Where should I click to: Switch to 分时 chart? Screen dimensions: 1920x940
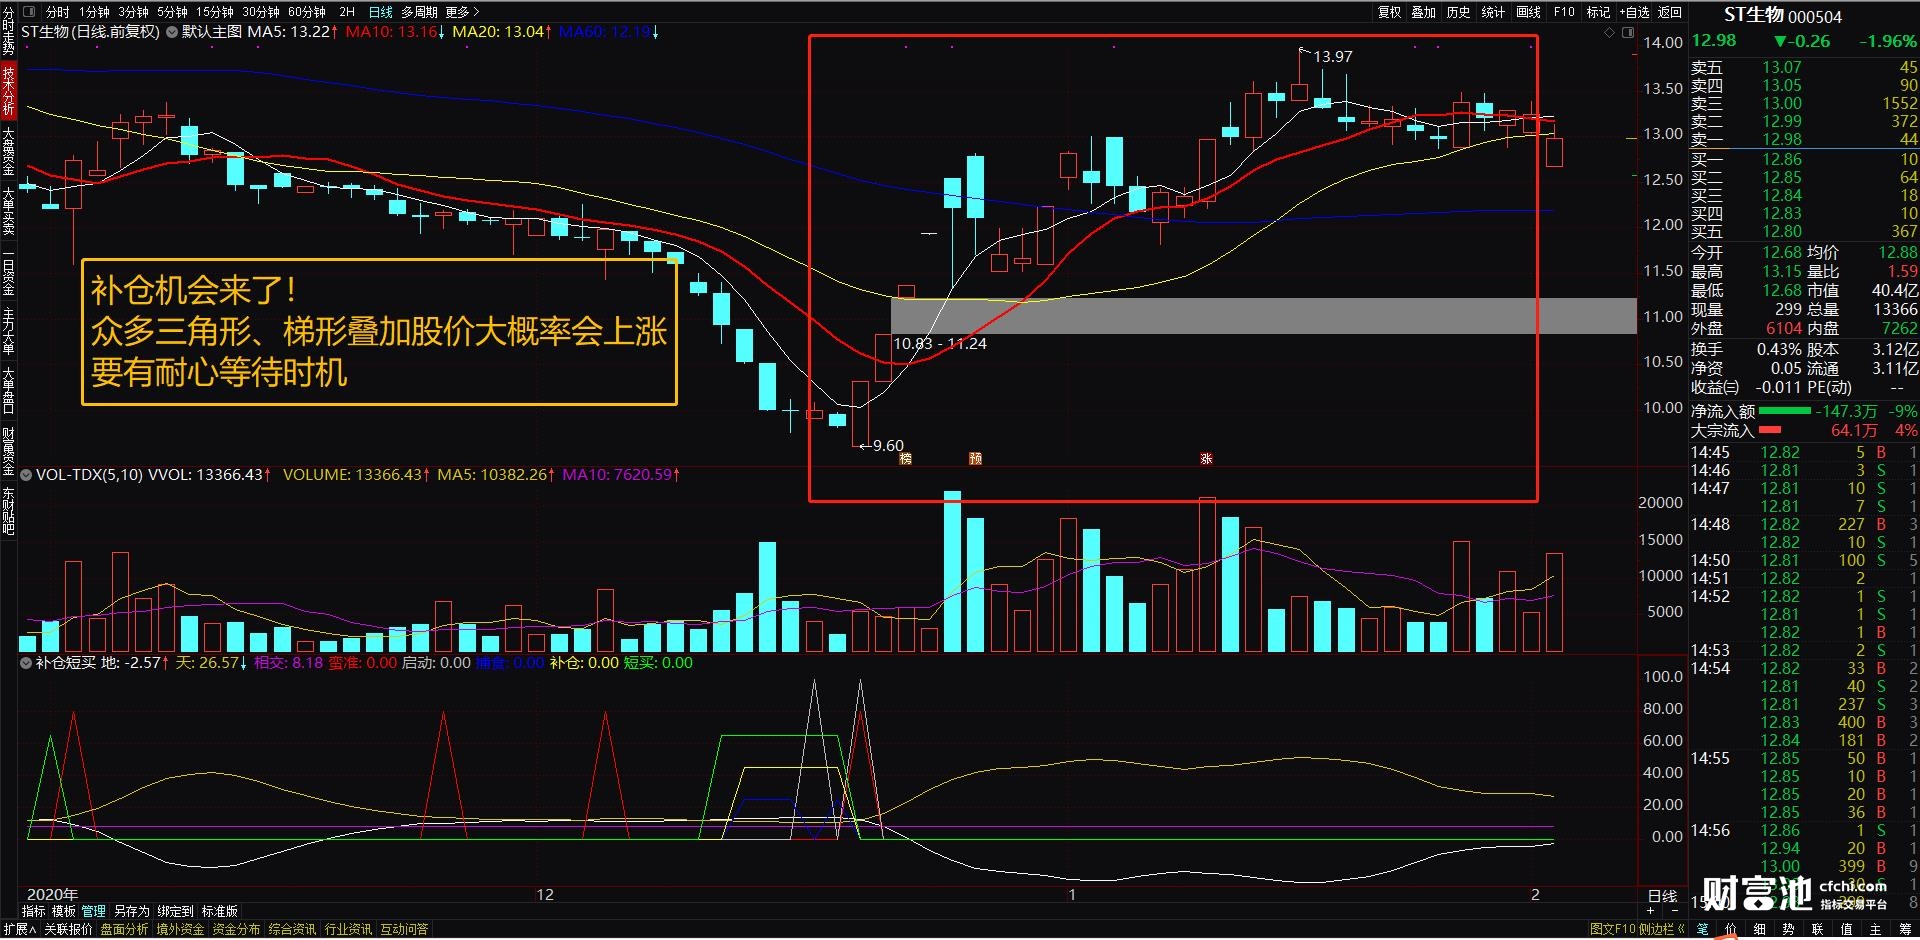57,12
